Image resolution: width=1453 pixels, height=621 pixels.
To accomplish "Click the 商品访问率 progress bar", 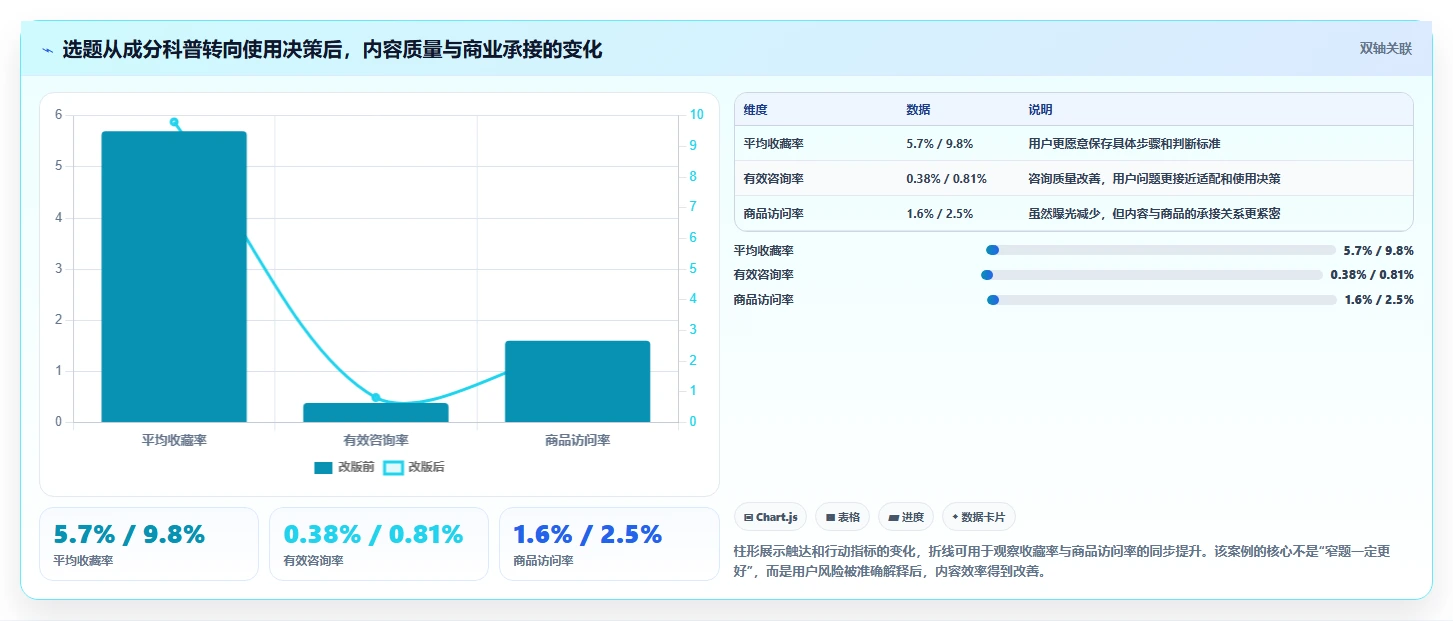I will click(x=1161, y=300).
